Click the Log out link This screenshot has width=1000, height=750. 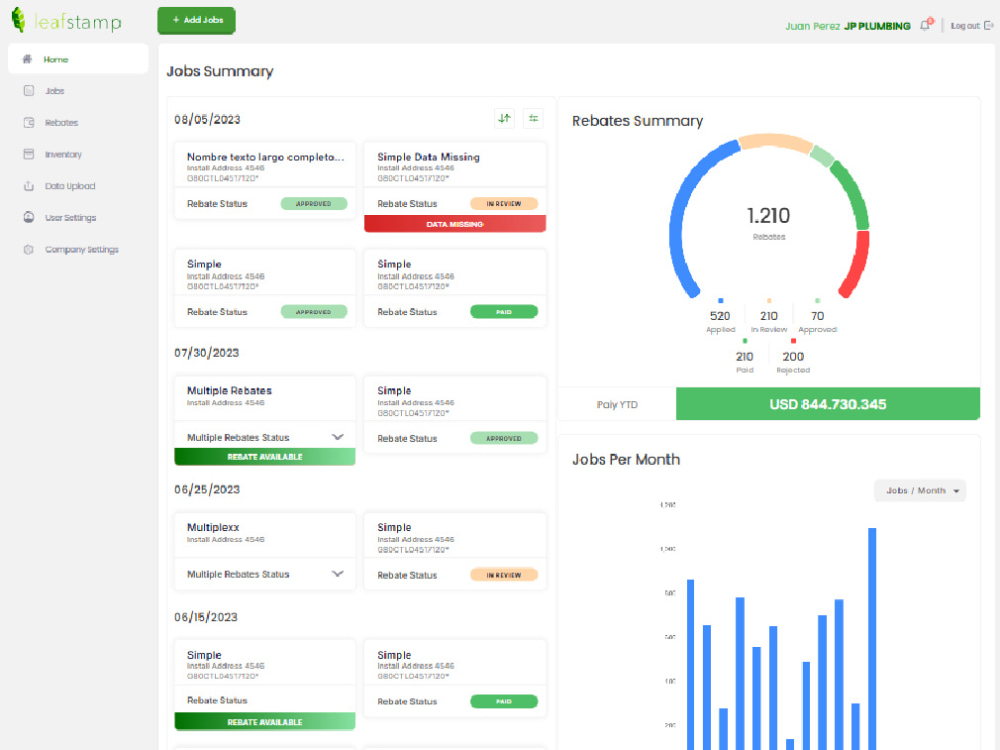[964, 26]
